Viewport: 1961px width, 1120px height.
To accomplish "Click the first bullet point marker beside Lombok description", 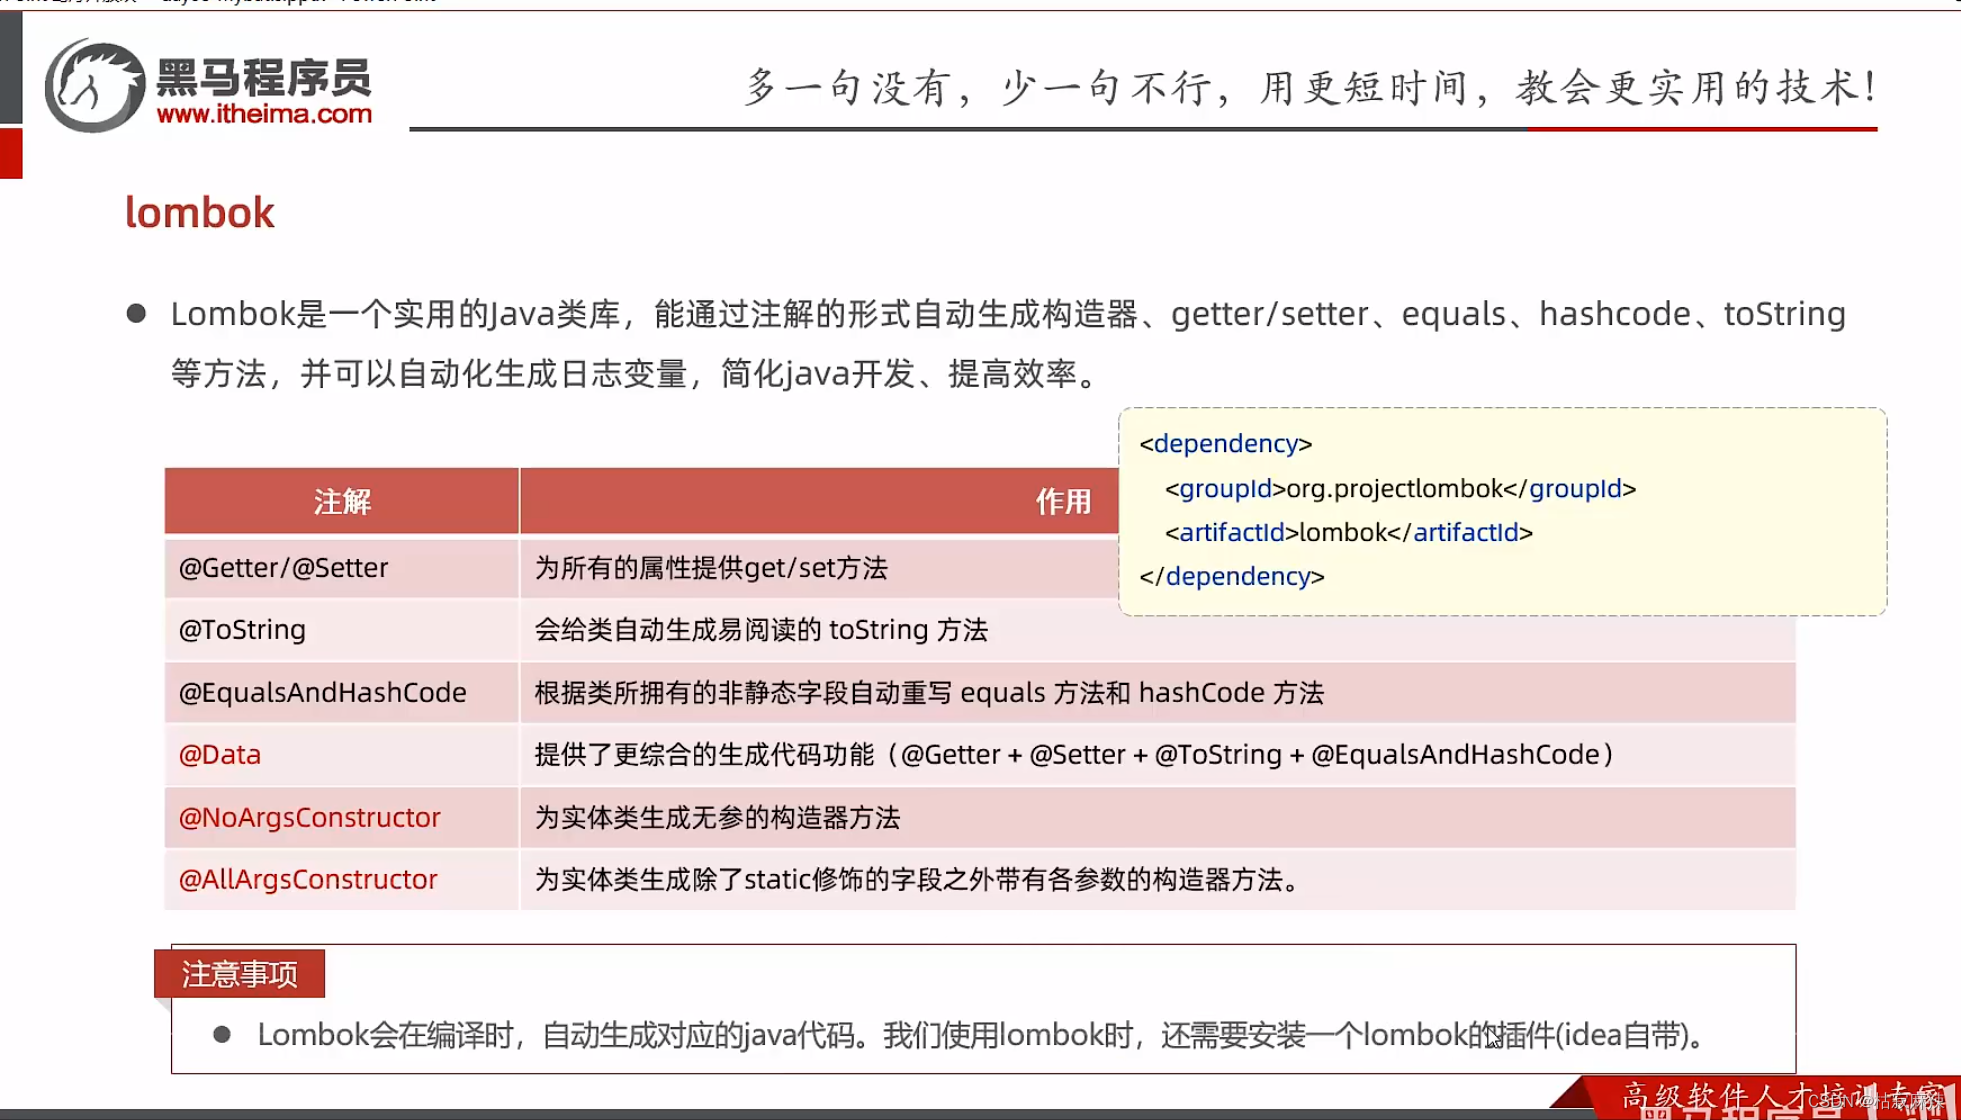I will [136, 312].
